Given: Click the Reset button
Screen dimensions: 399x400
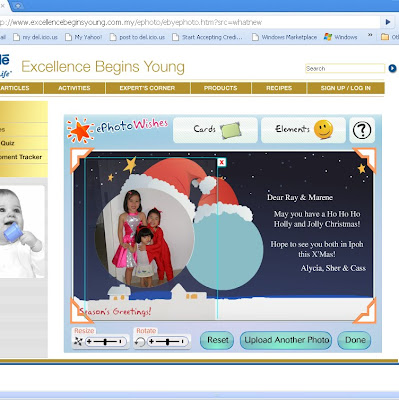Looking at the screenshot, I should (x=217, y=340).
